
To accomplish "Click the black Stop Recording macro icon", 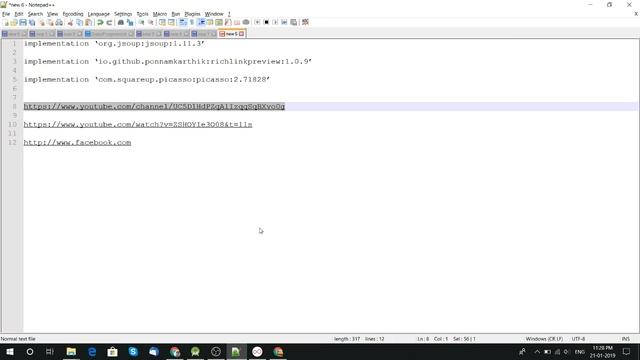I will [266, 22].
